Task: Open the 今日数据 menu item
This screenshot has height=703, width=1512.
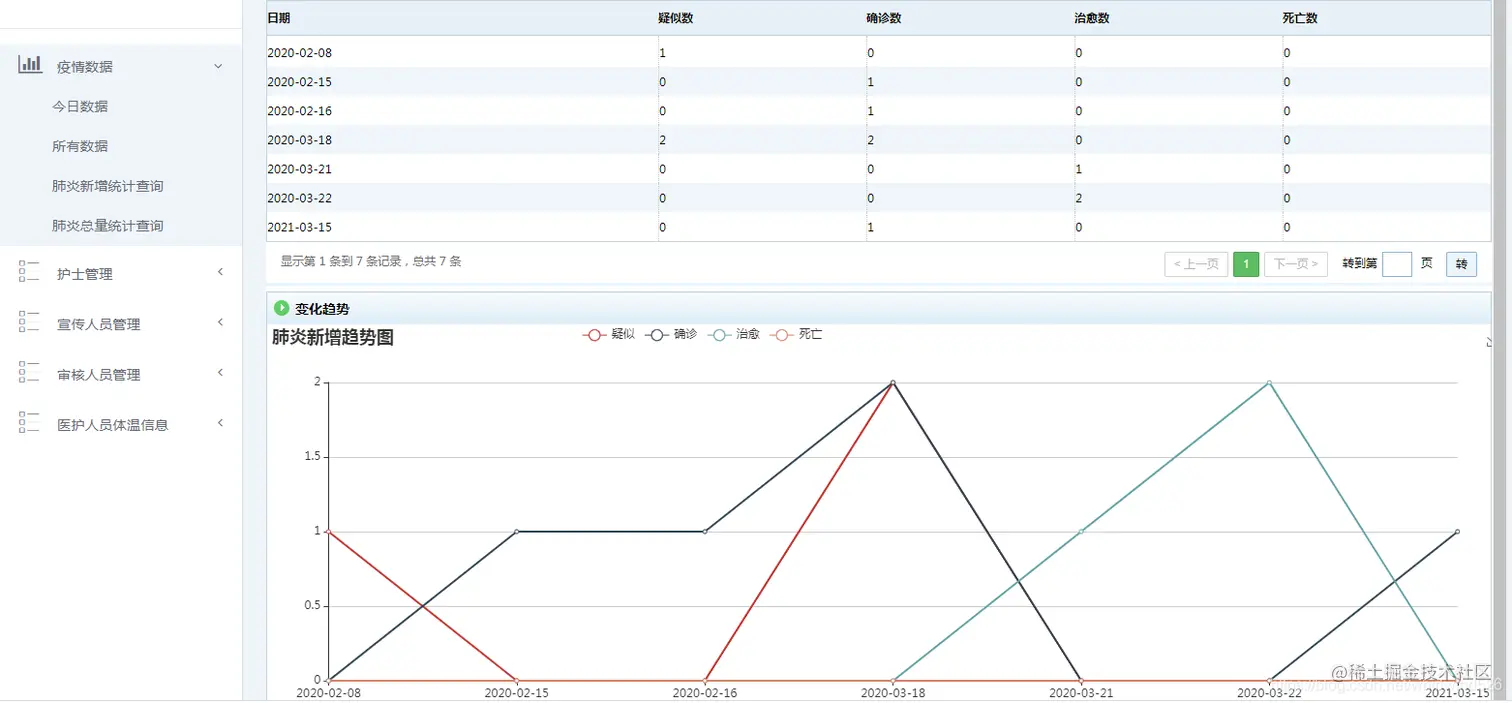Action: 80,106
